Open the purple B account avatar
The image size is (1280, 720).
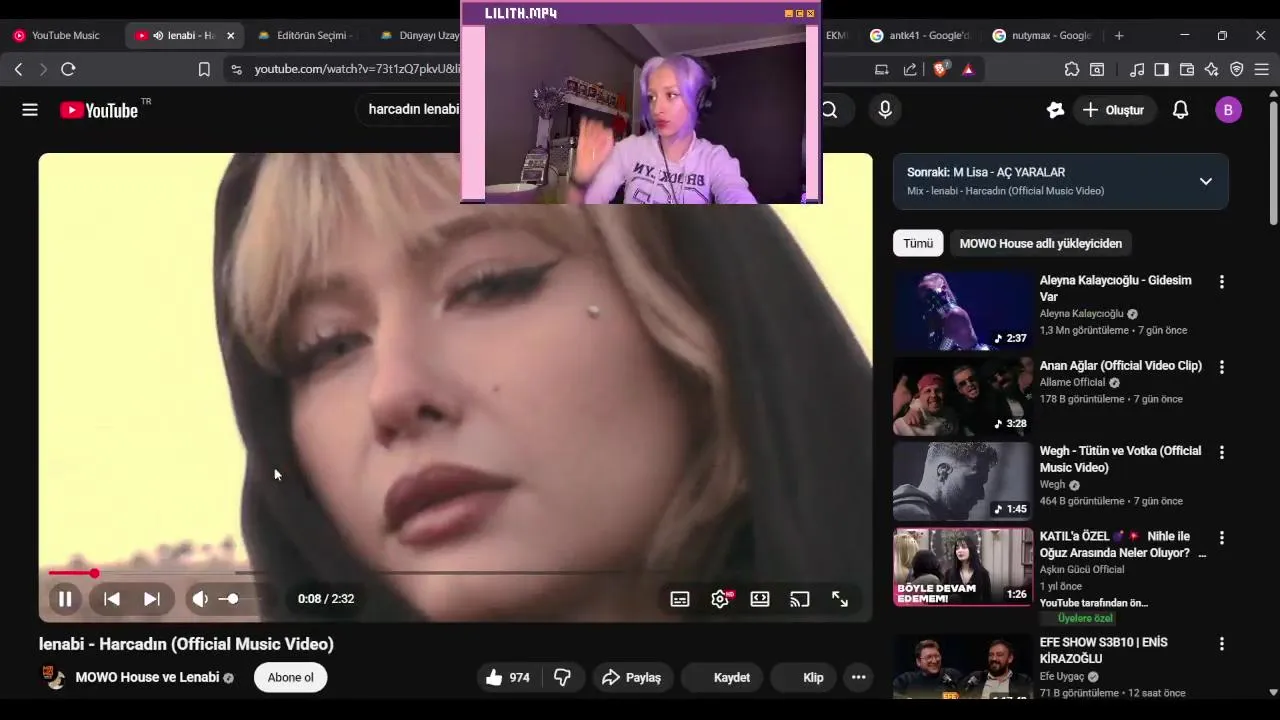(x=1228, y=110)
